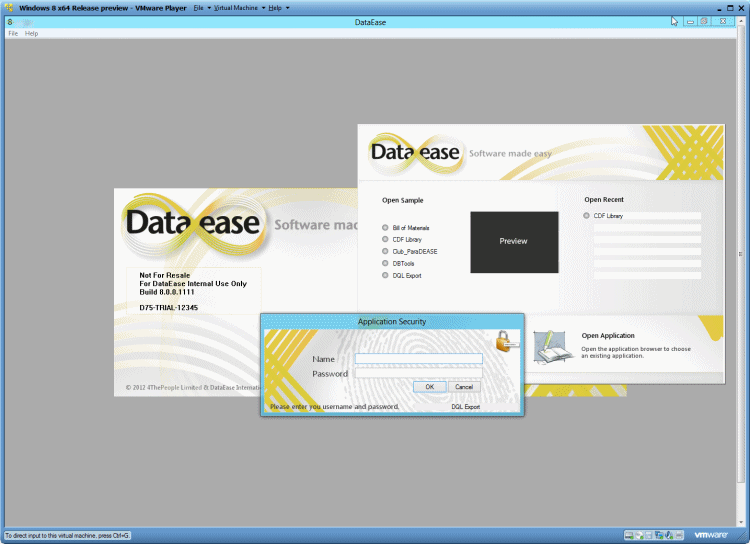Select the Club_ParaDEASE sample

tap(385, 251)
